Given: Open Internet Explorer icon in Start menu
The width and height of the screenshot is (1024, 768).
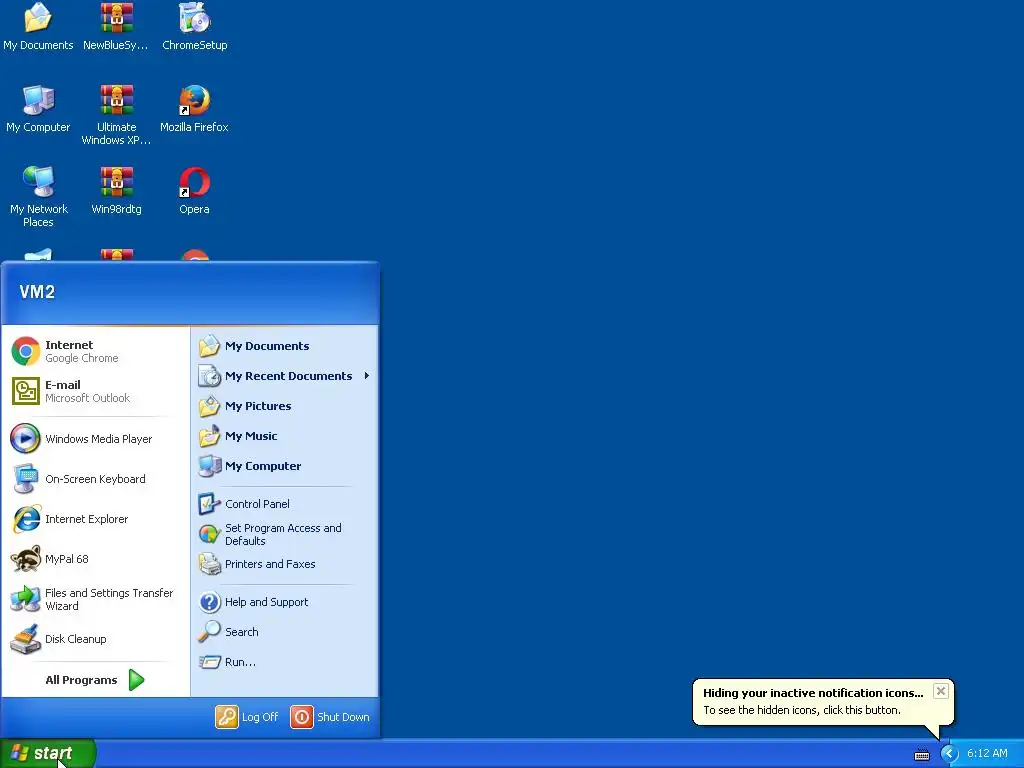Looking at the screenshot, I should tap(25, 519).
